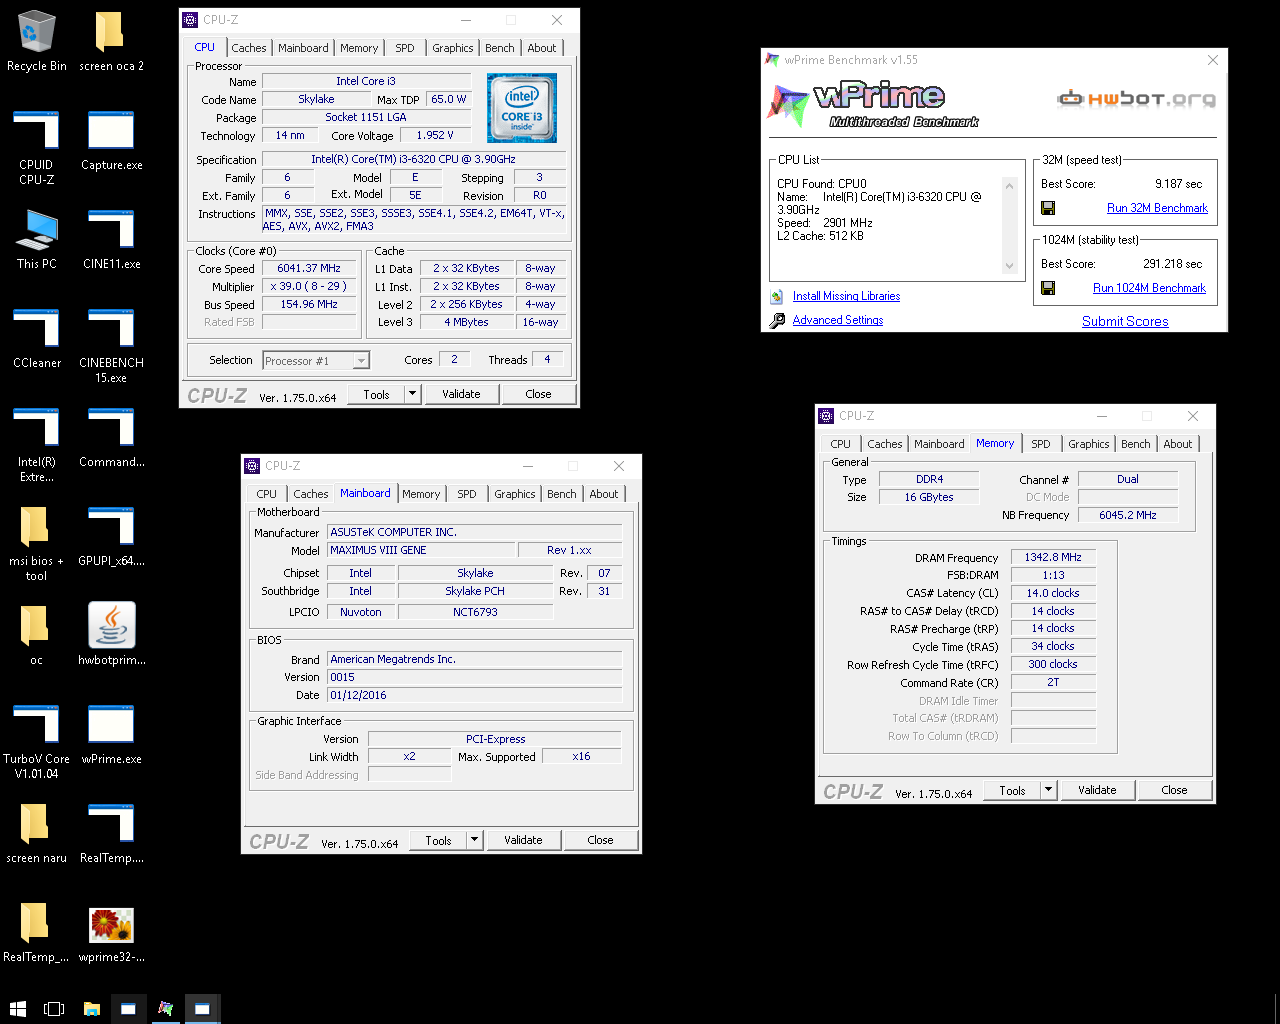1280x1024 pixels.
Task: Click Run 32M Benchmark link
Action: pyautogui.click(x=1157, y=208)
